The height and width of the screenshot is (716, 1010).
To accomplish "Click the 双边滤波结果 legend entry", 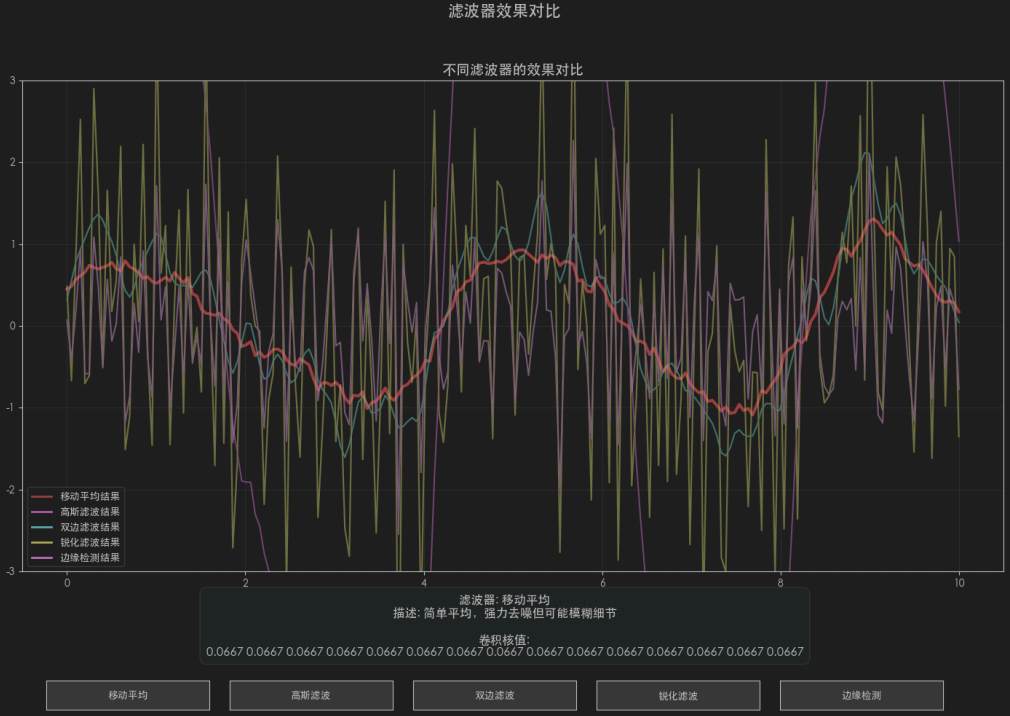I will [75, 527].
